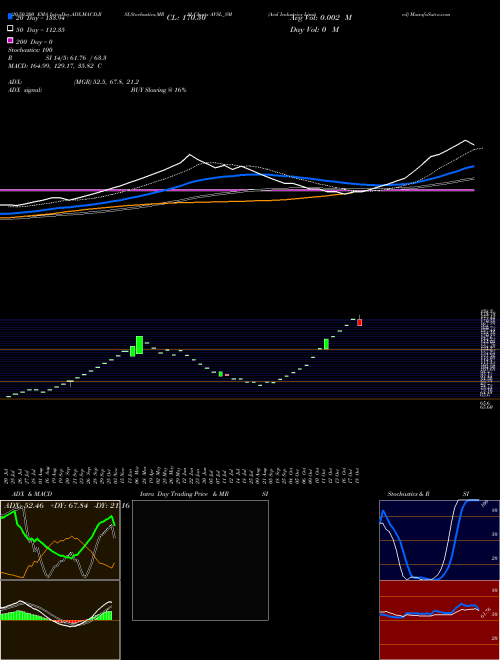This screenshot has width=500, height=660.
Task: Click the 'Intra Day Trading Price & MR' title
Action: [x=184, y=494]
